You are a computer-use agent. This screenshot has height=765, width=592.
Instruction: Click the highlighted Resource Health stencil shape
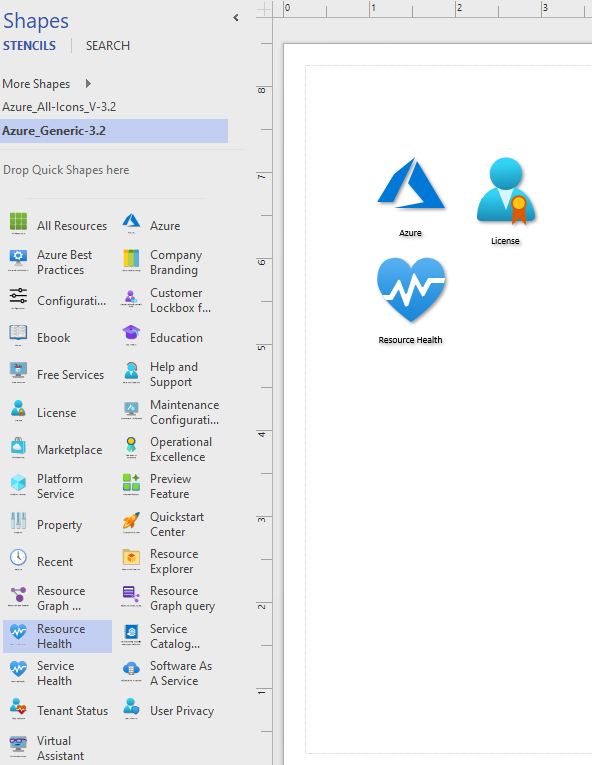click(58, 636)
